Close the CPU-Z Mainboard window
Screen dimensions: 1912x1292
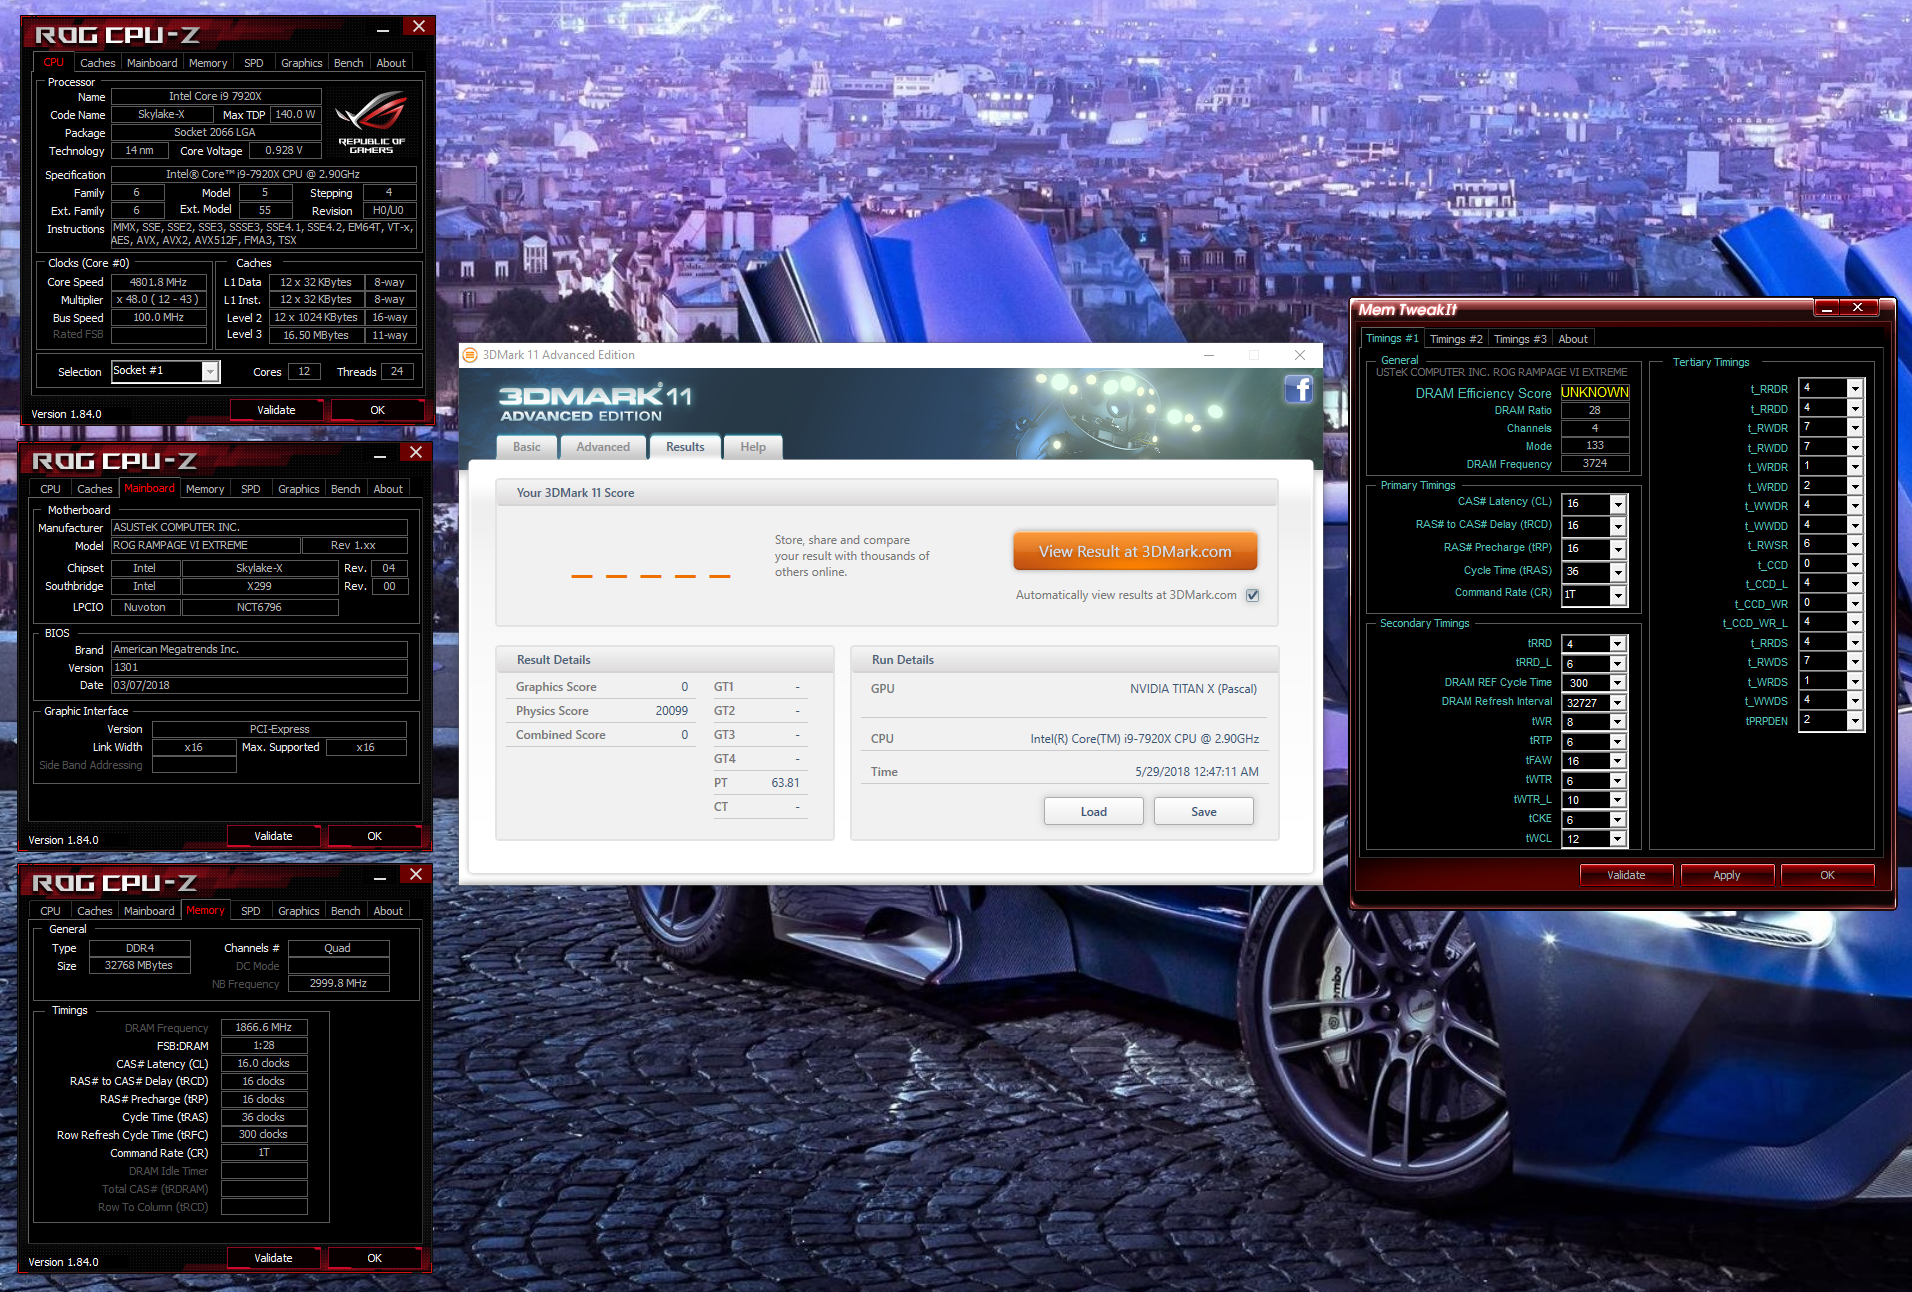[416, 452]
